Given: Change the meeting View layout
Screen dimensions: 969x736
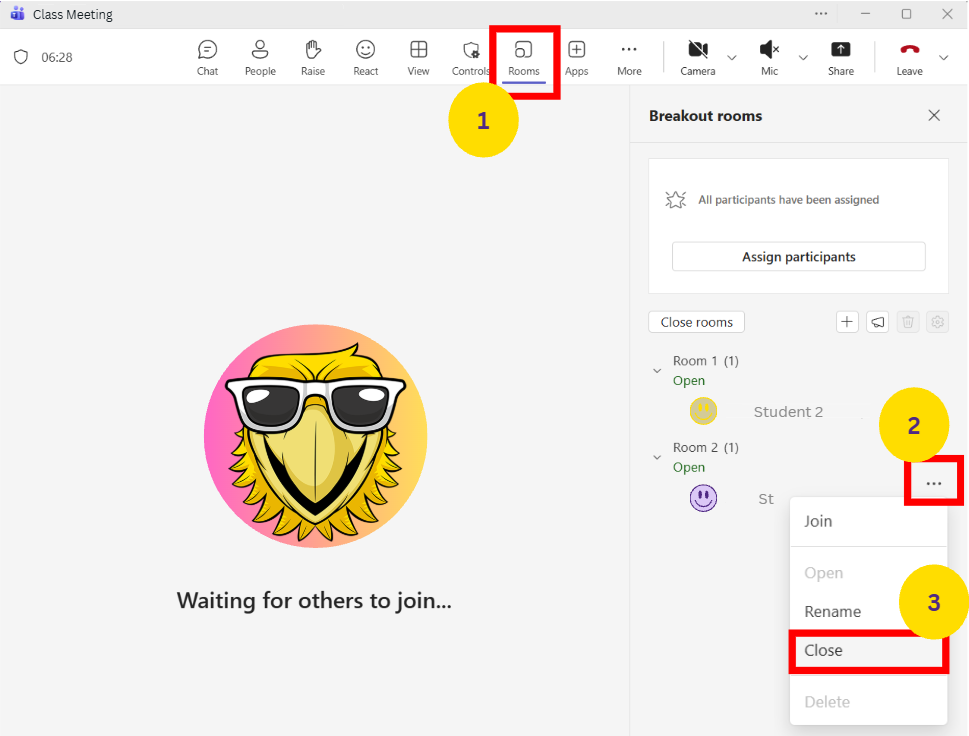Looking at the screenshot, I should (418, 57).
